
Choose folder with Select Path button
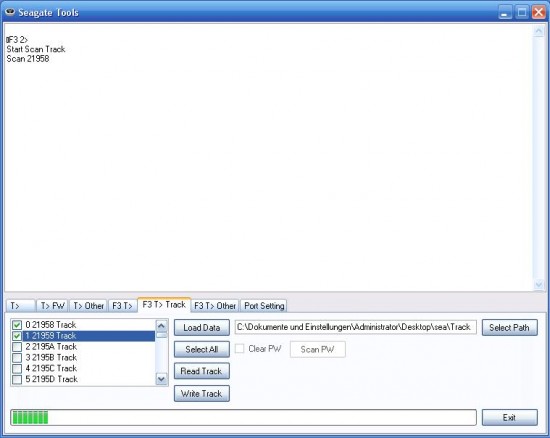[x=509, y=328]
